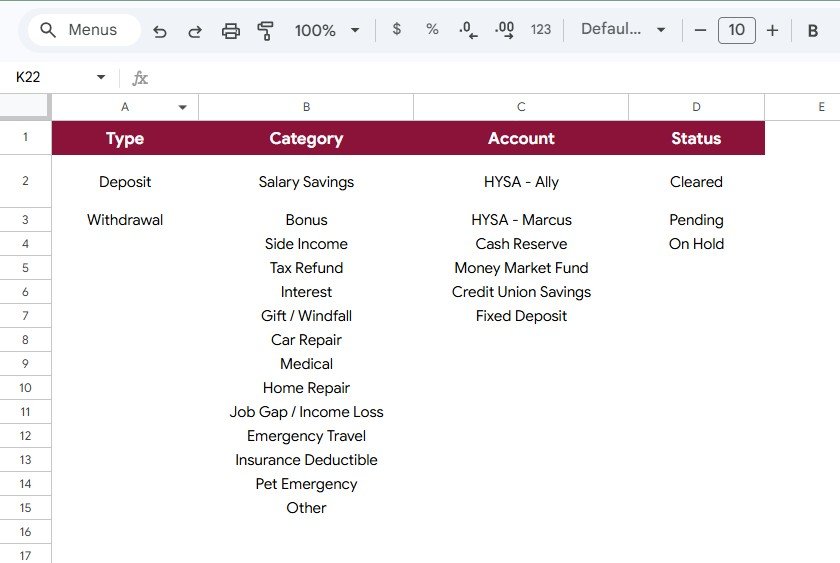Screen dimensions: 840x563
Task: Select row 16 header
Action: (25, 532)
